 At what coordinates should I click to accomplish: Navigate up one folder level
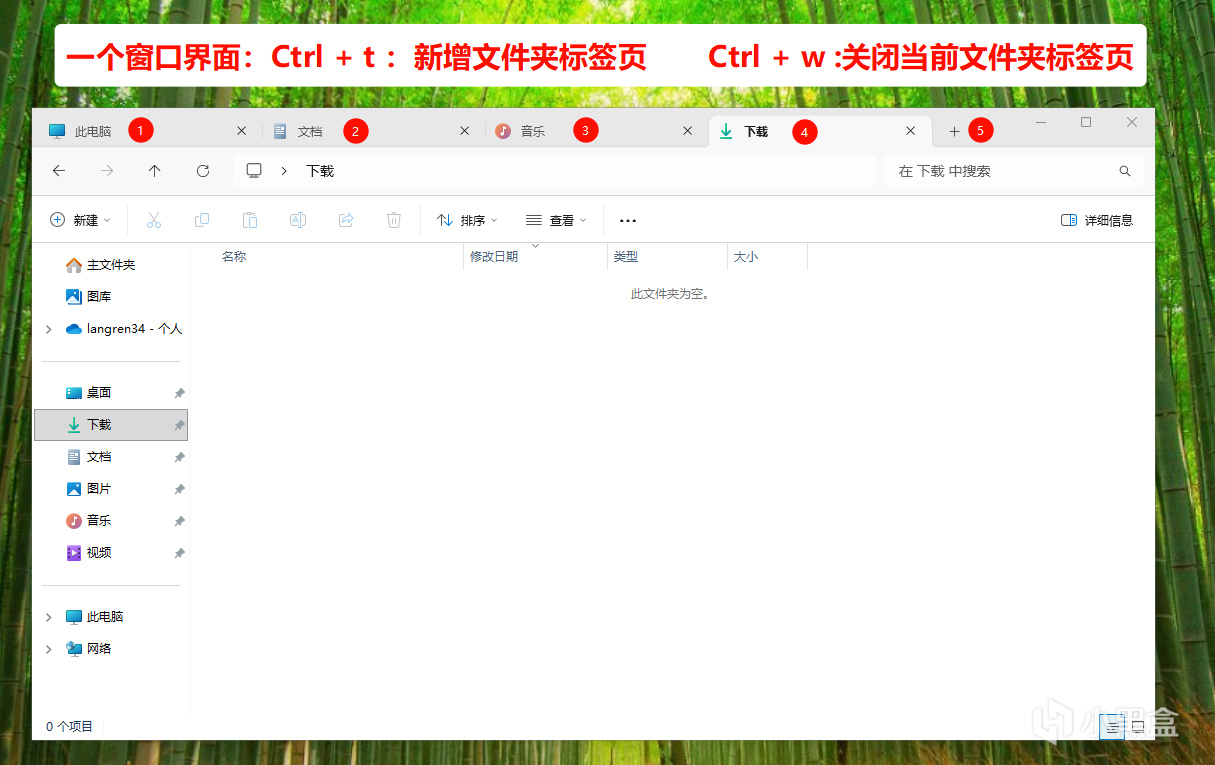154,171
